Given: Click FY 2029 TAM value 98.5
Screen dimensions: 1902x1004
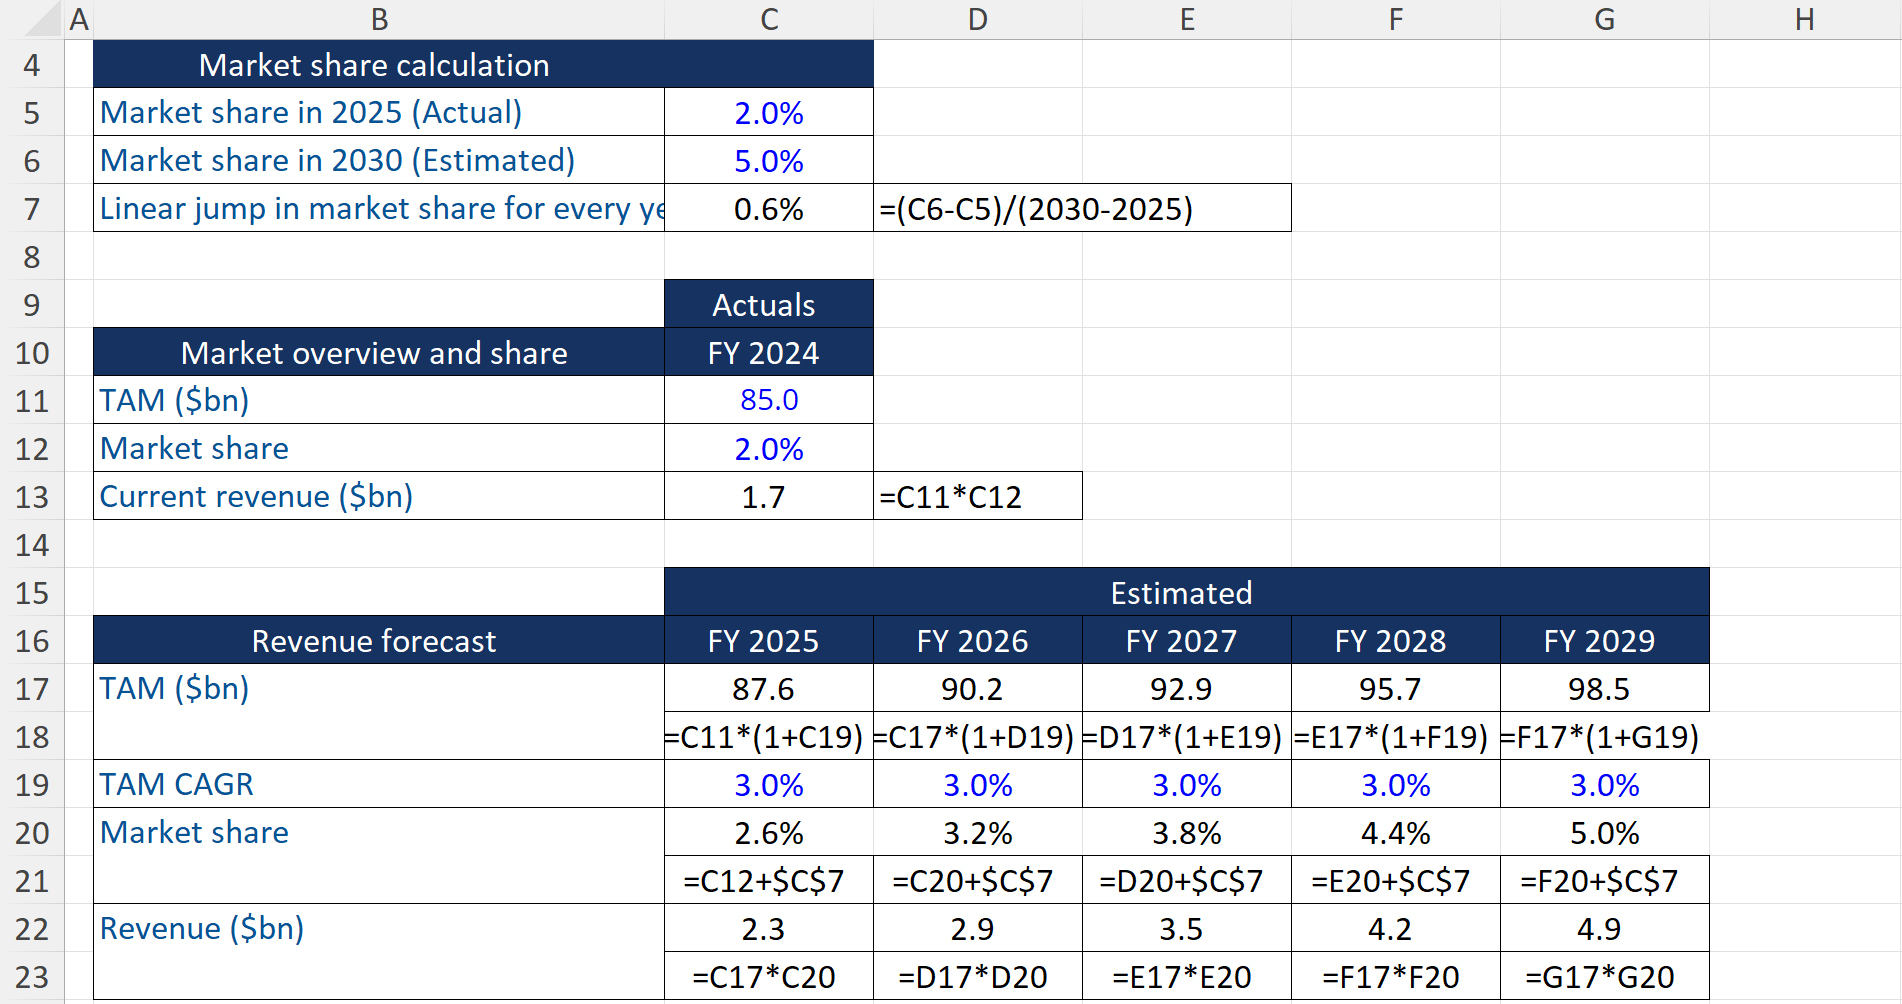Looking at the screenshot, I should (x=1604, y=689).
